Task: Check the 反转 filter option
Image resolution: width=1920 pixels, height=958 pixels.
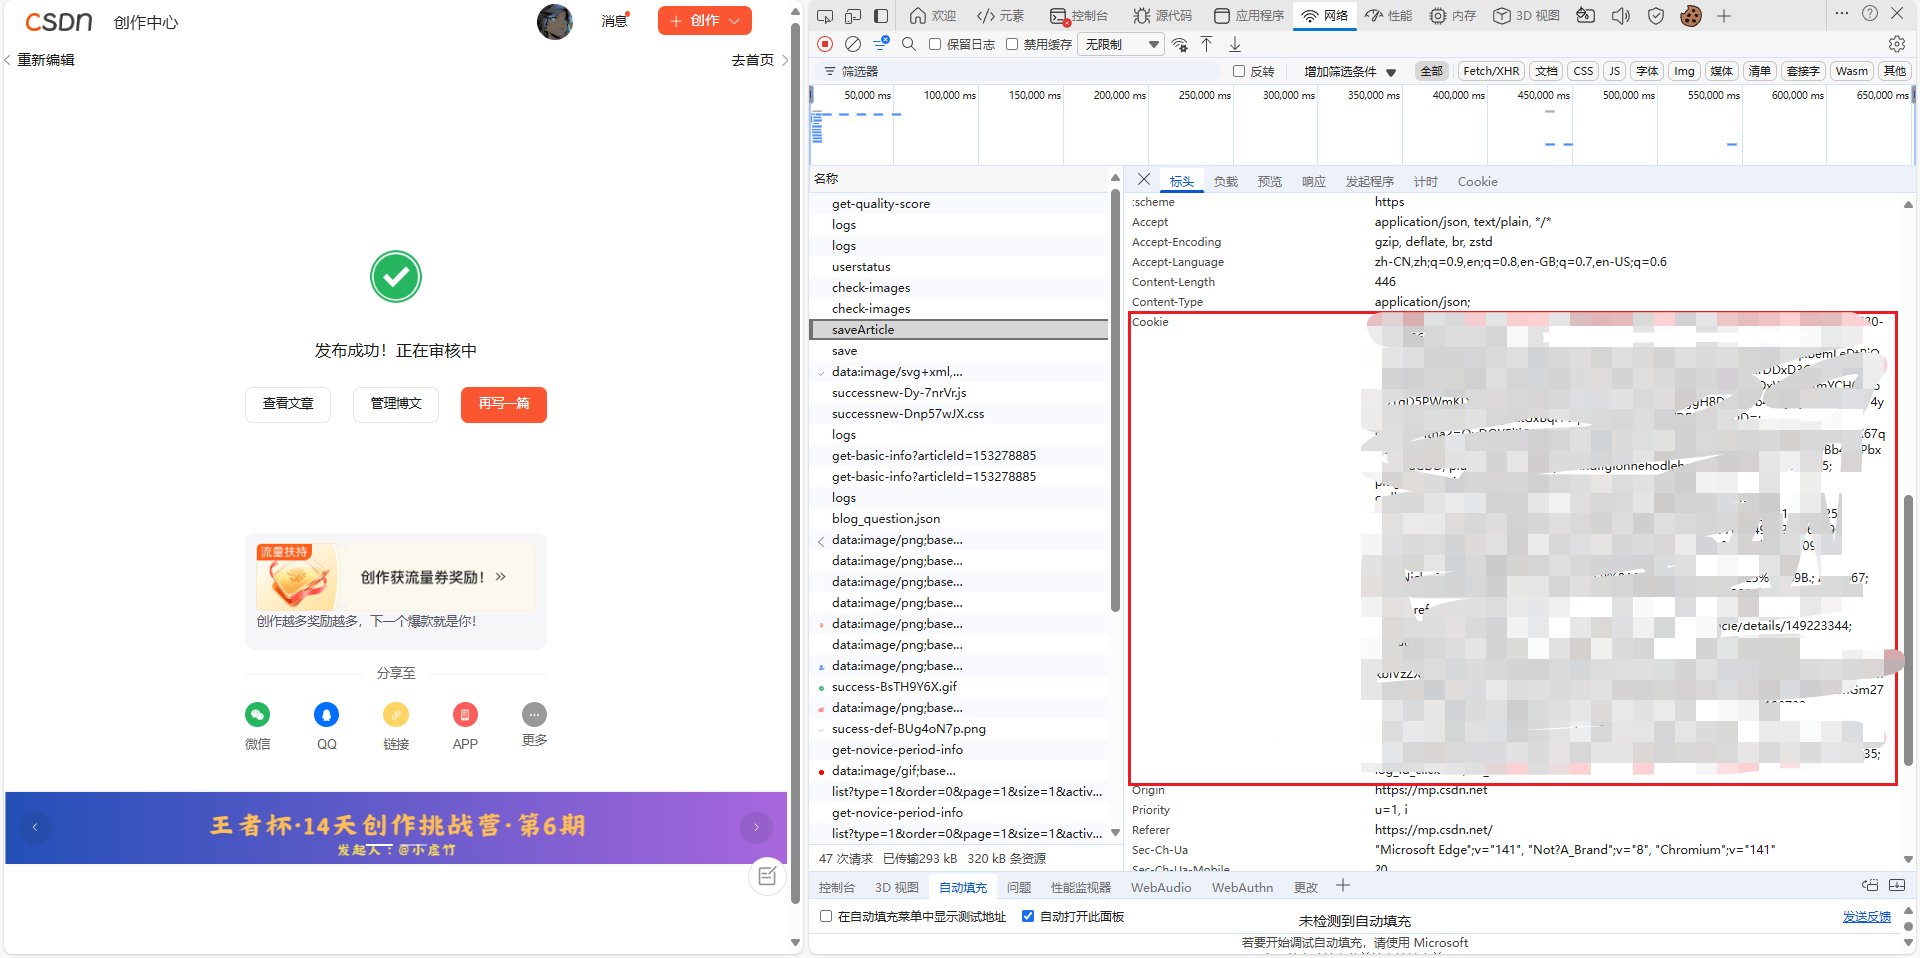Action: [x=1238, y=71]
